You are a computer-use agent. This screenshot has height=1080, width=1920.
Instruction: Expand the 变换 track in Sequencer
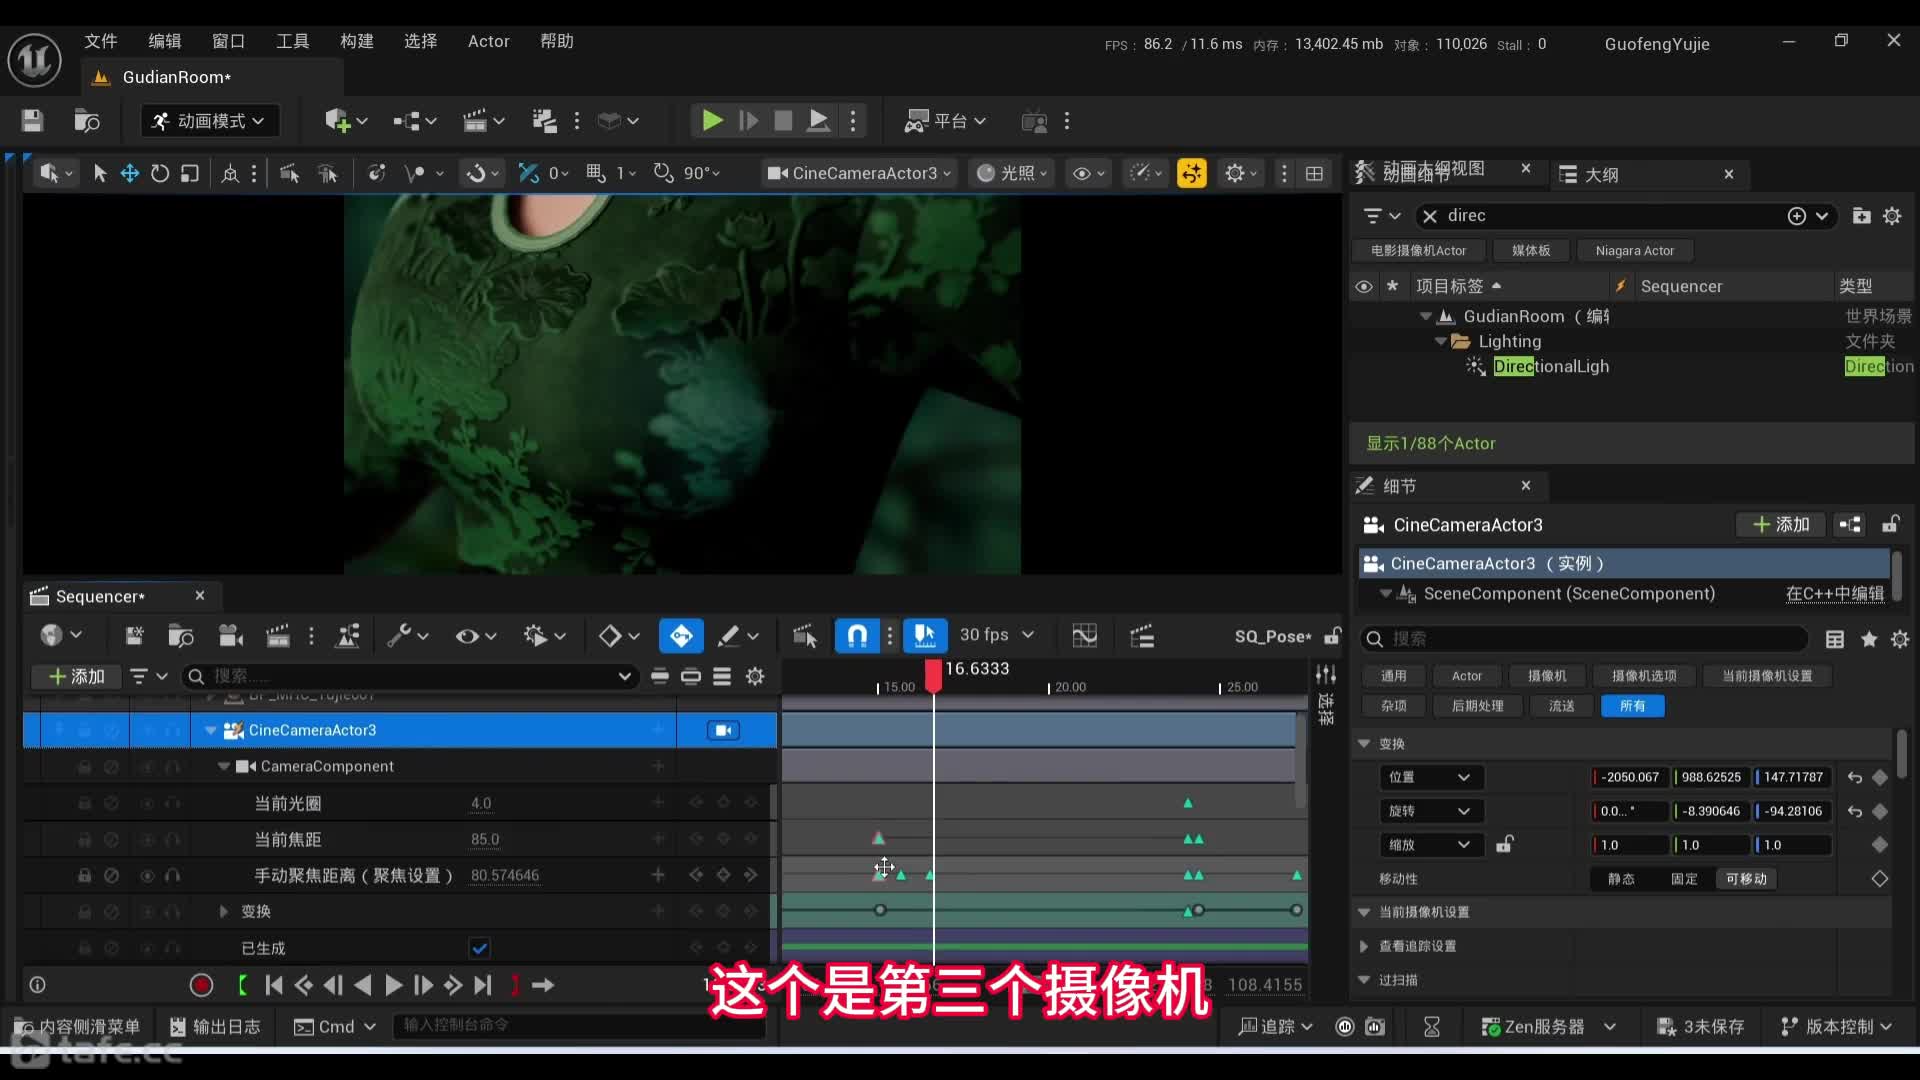click(x=224, y=912)
